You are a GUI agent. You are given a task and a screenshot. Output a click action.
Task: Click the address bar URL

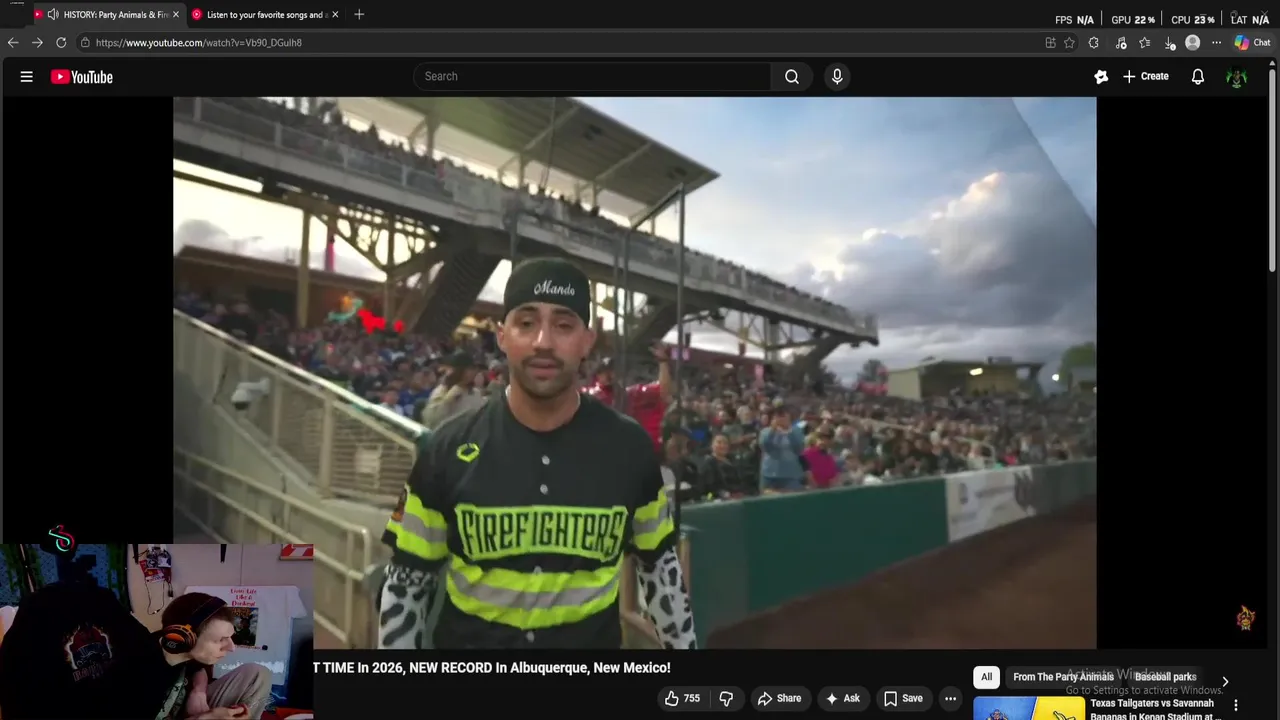(199, 43)
